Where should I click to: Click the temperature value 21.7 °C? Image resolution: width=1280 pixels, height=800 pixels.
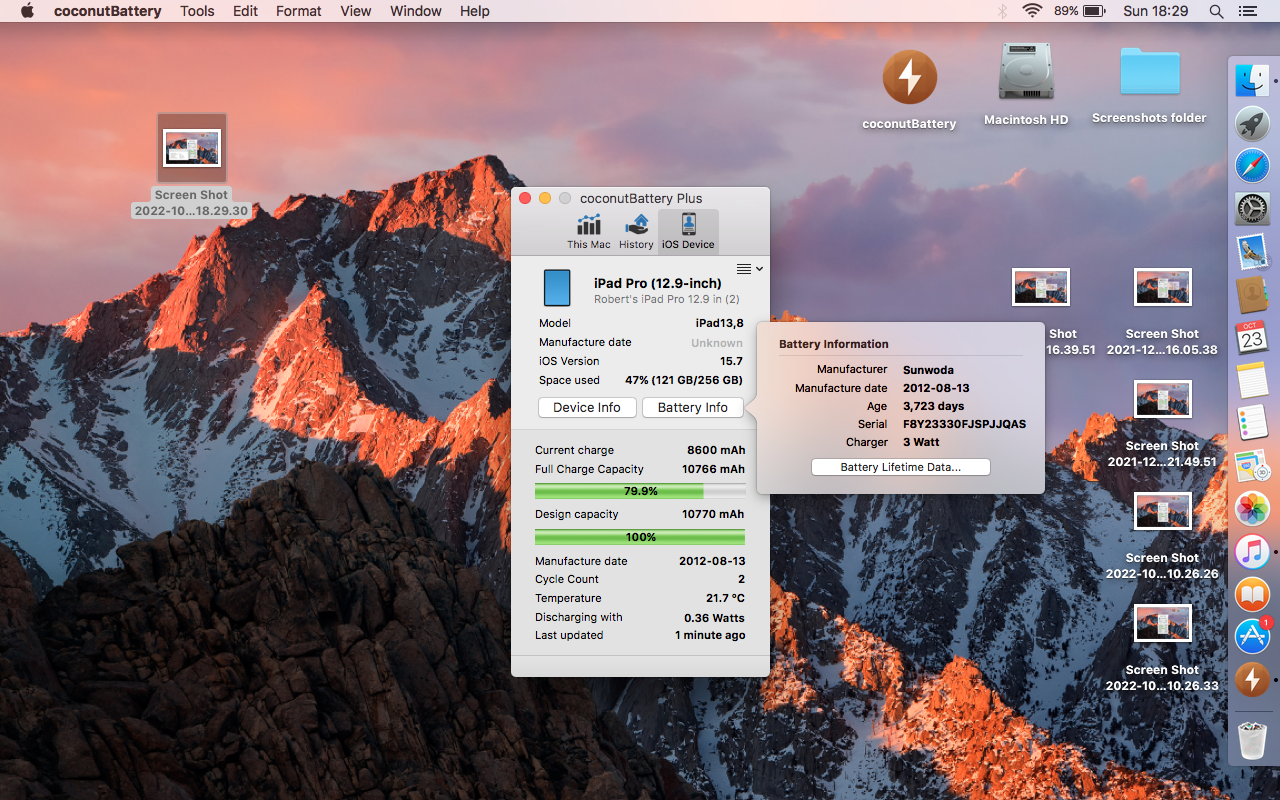click(x=725, y=598)
